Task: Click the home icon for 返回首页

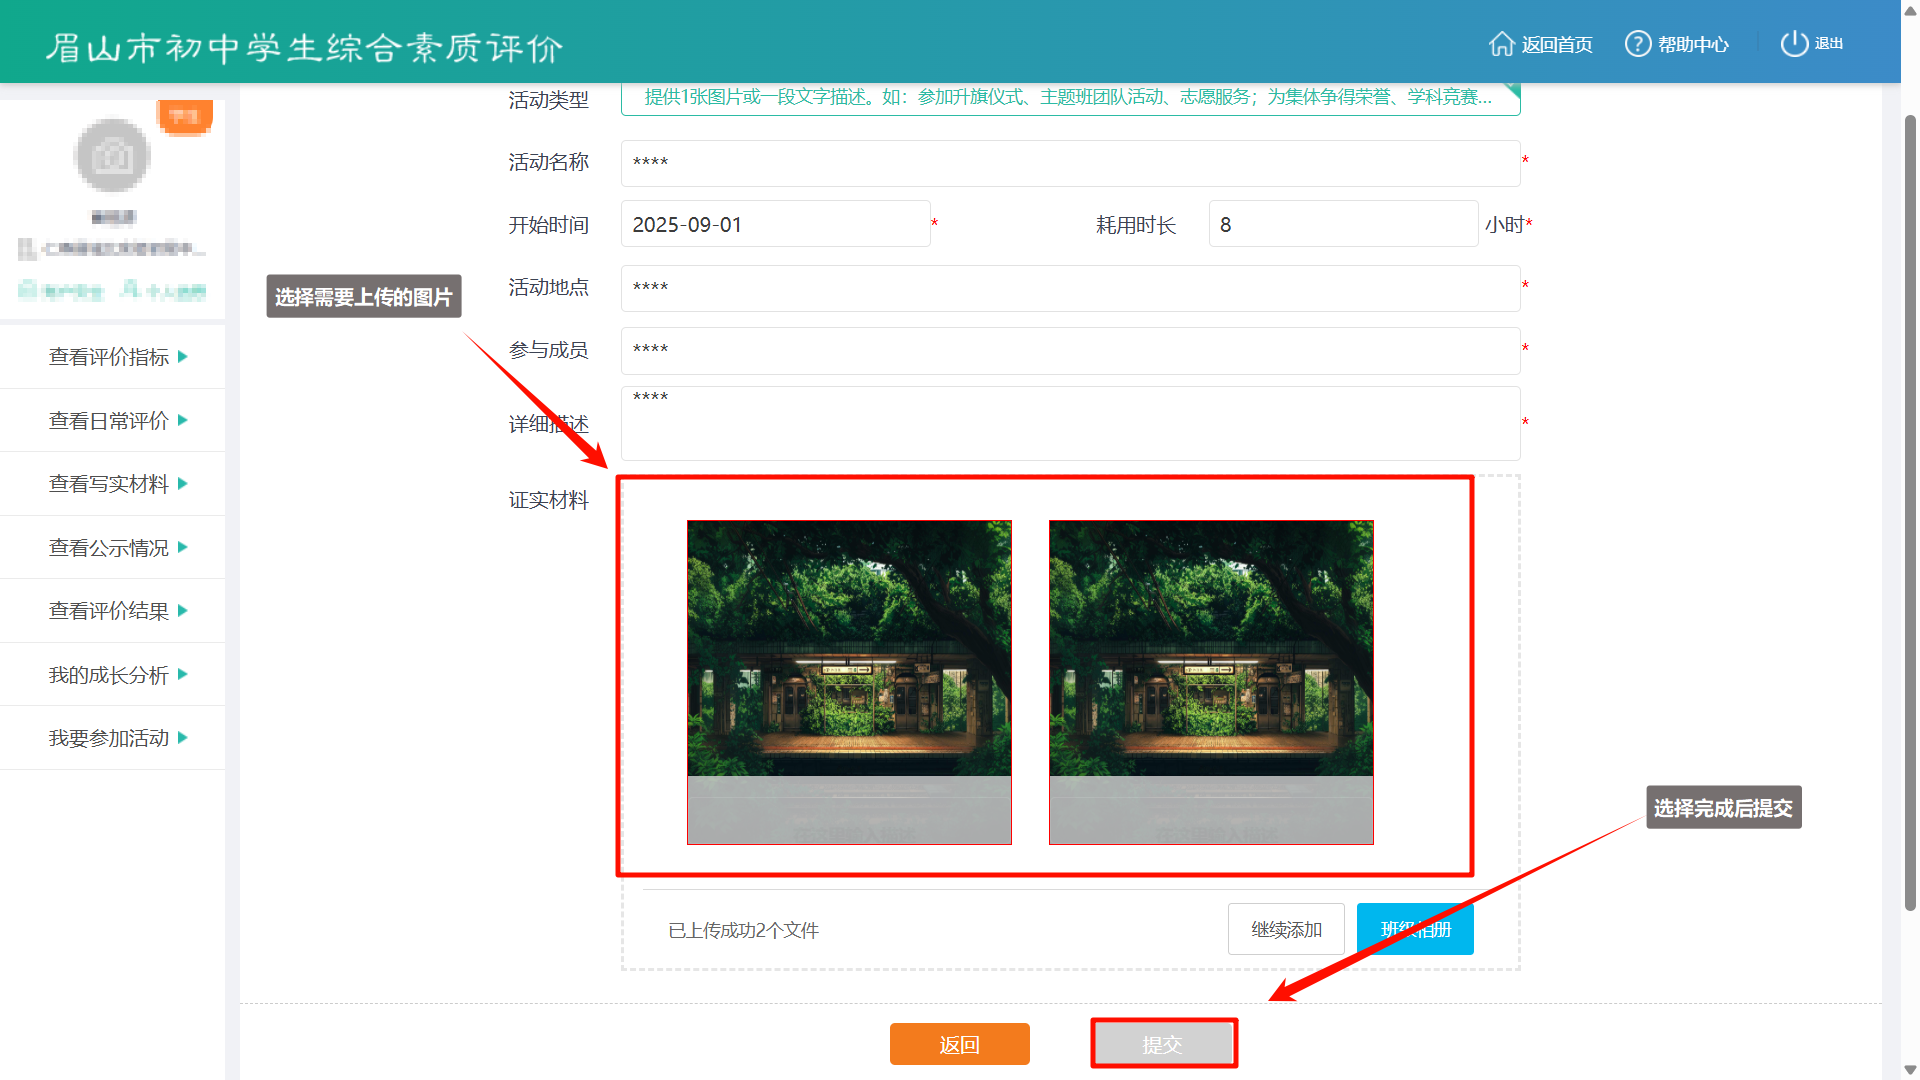Action: (1501, 44)
